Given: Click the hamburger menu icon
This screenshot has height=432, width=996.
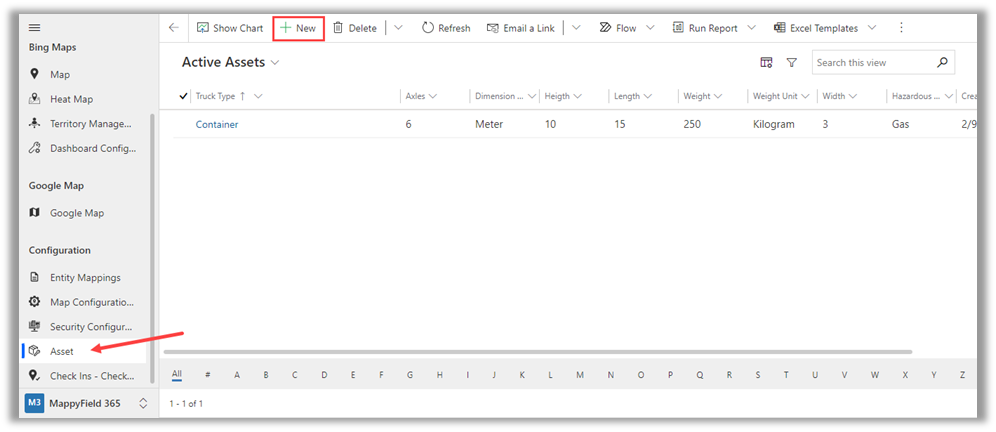Looking at the screenshot, I should pyautogui.click(x=35, y=27).
